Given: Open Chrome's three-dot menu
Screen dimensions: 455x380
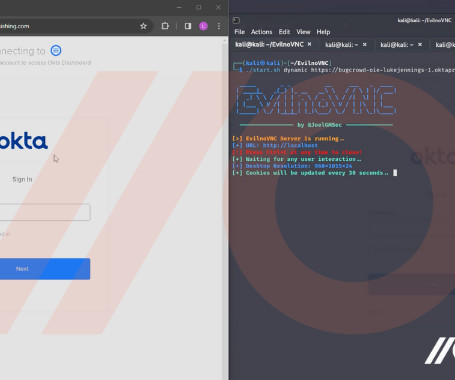Looking at the screenshot, I should click(x=219, y=26).
